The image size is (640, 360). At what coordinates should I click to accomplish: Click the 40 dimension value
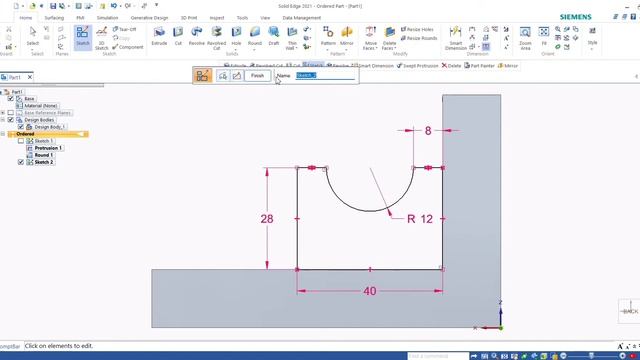(x=370, y=291)
